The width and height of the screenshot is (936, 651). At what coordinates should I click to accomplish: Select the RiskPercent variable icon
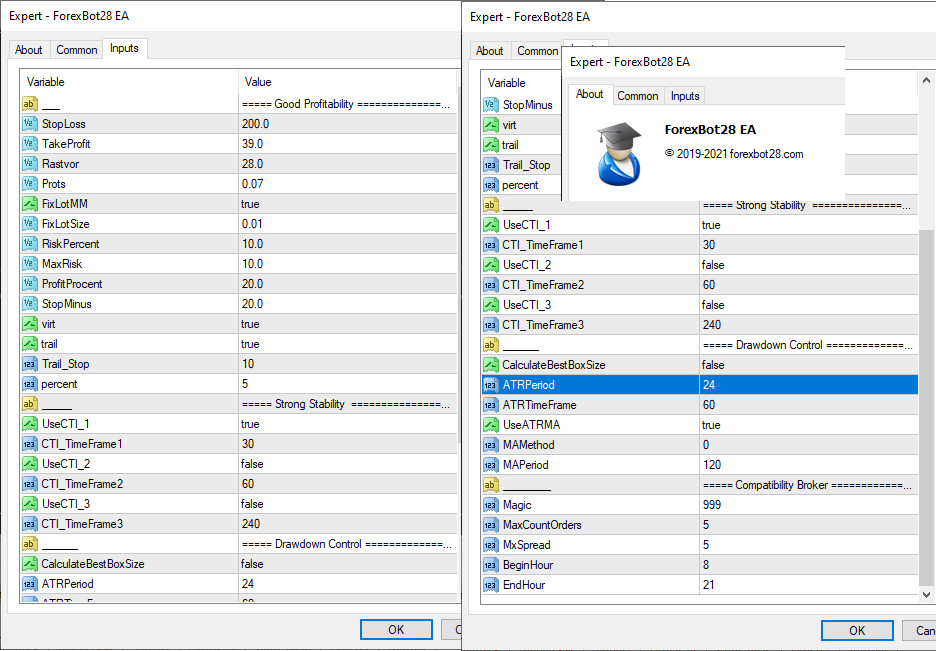tap(30, 244)
